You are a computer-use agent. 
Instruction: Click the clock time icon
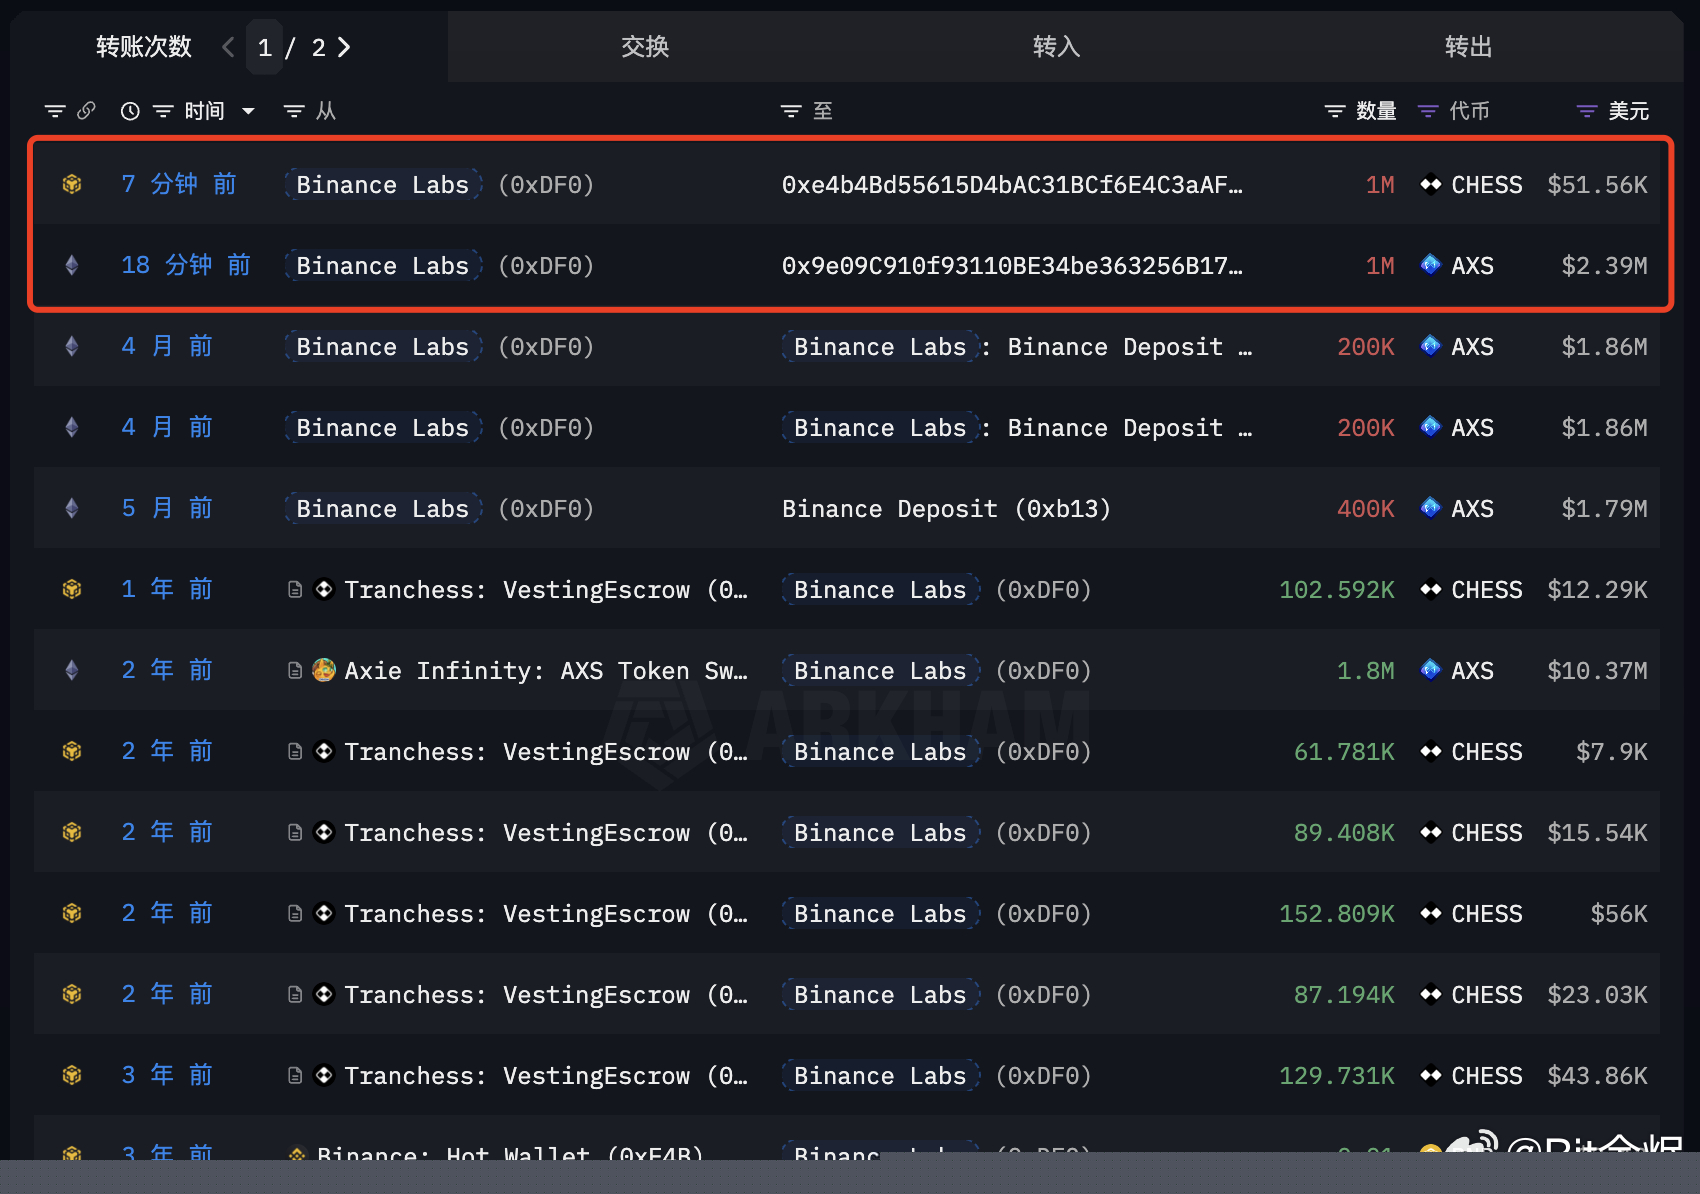pos(130,111)
